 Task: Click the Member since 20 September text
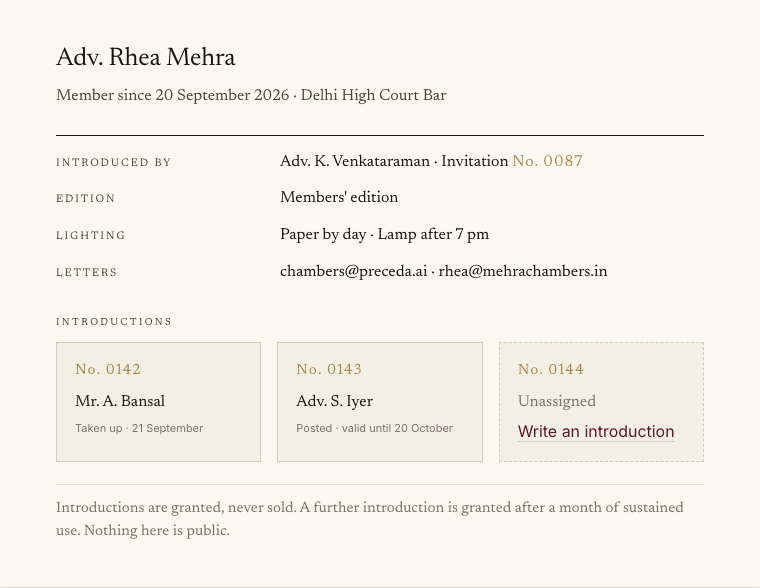click(x=173, y=95)
